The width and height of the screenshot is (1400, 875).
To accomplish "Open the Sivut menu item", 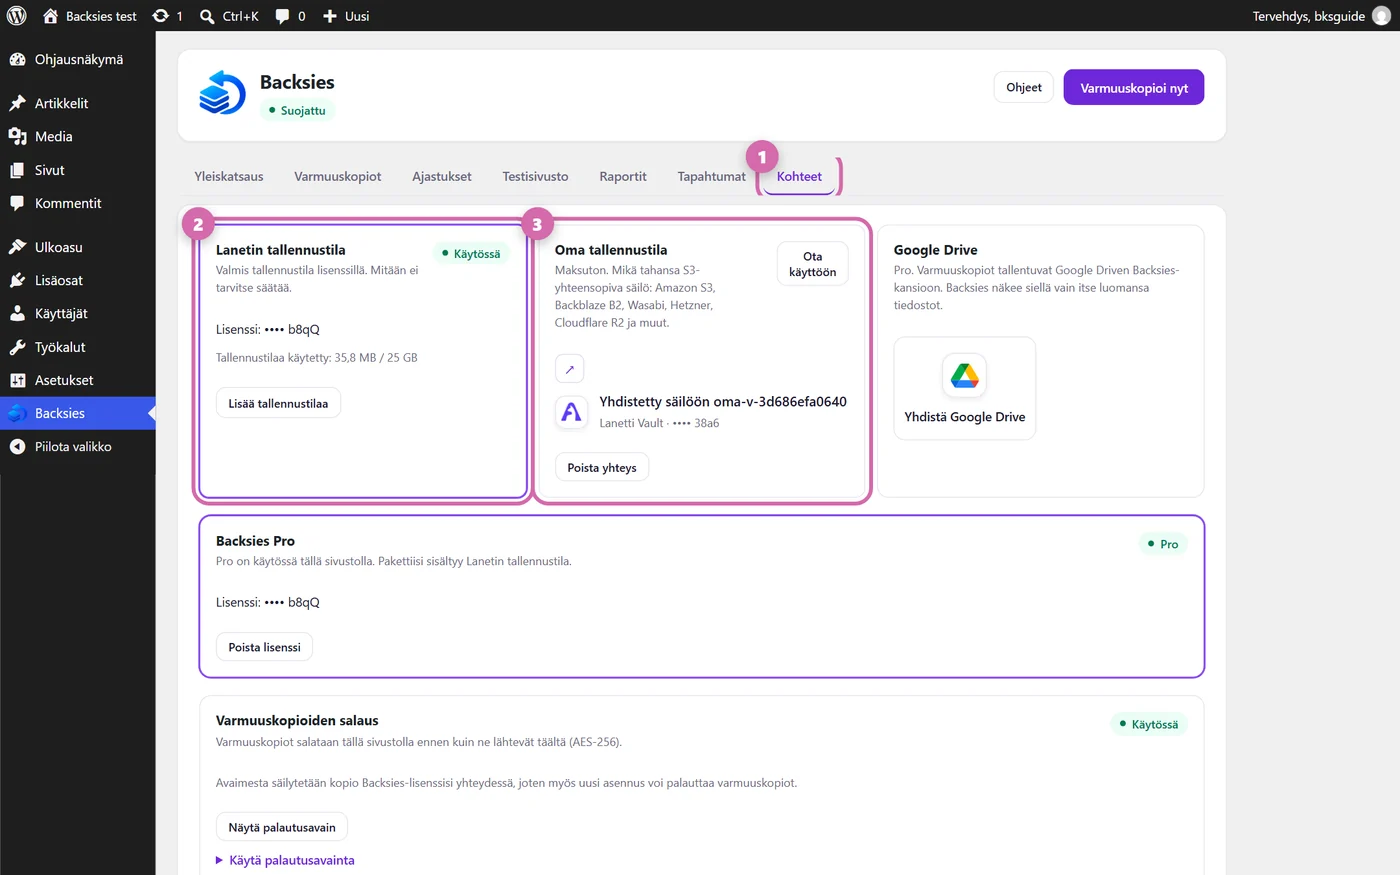I will [78, 170].
